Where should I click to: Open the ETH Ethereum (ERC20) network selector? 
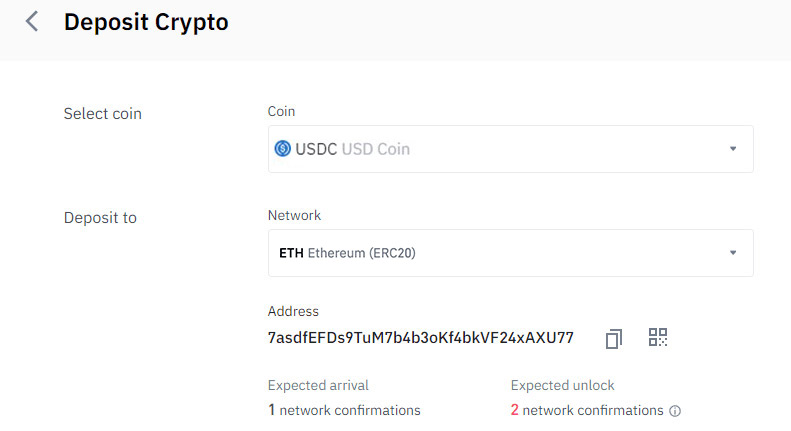tap(511, 253)
